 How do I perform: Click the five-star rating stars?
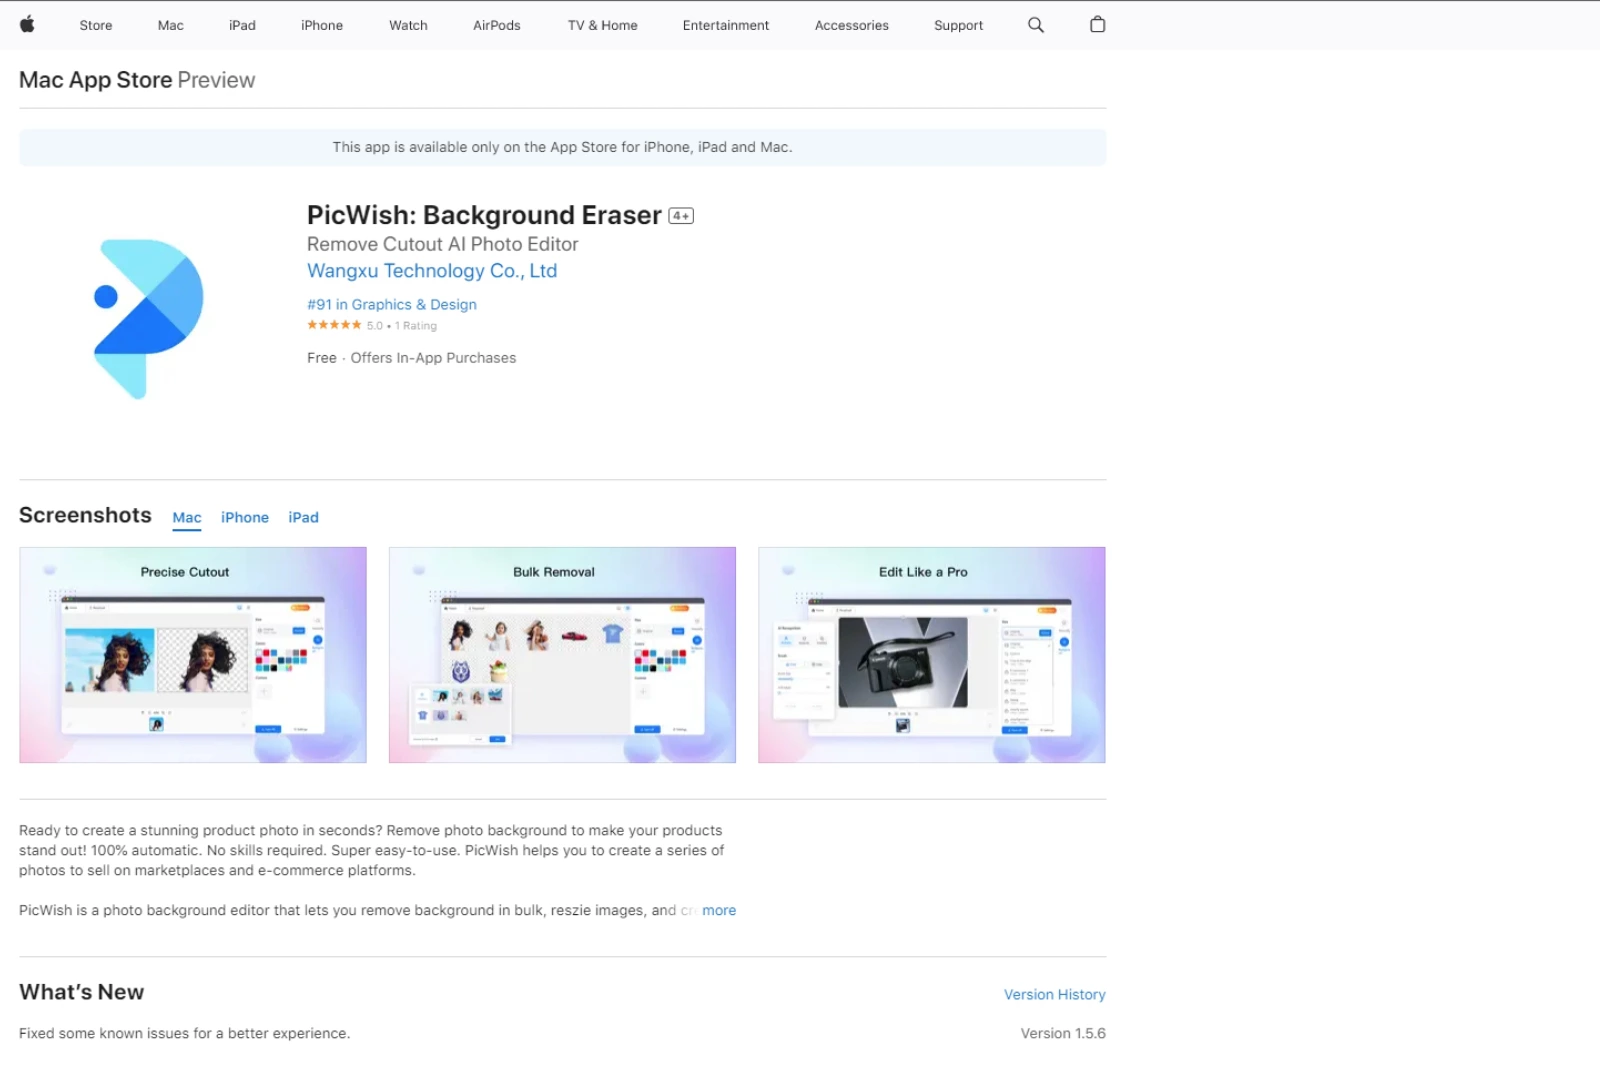(334, 325)
